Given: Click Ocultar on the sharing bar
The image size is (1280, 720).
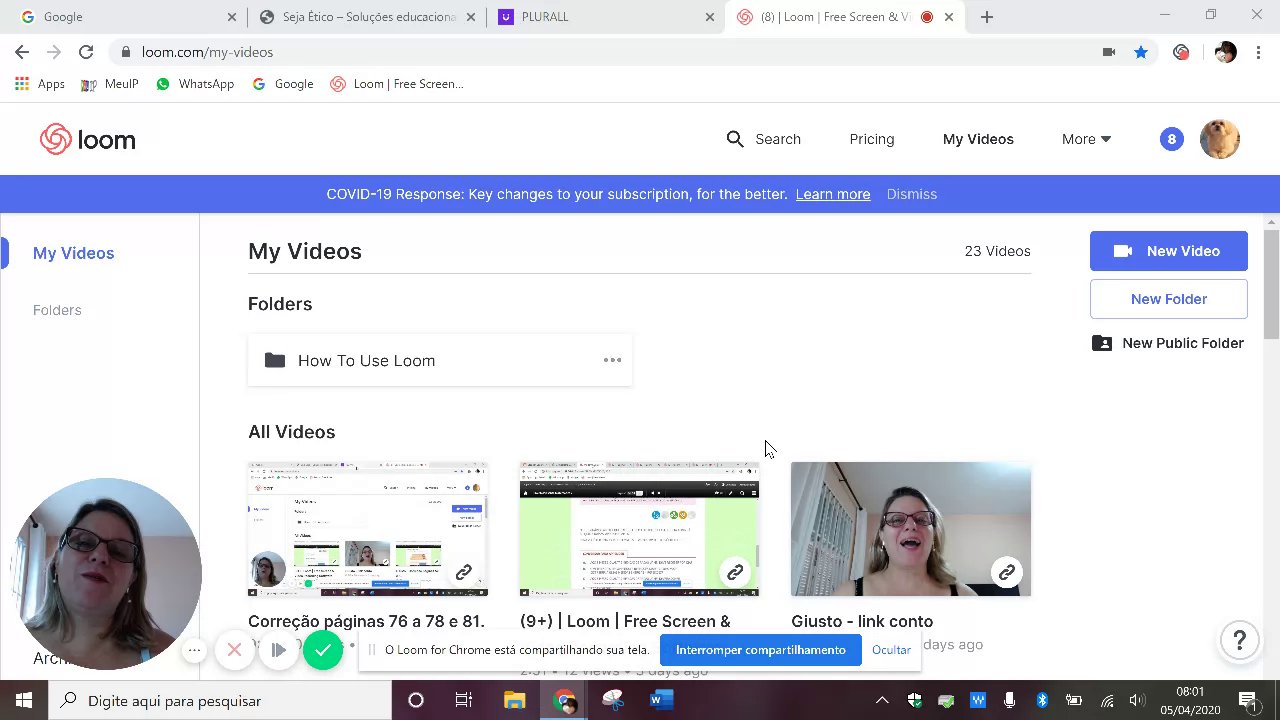Looking at the screenshot, I should click(891, 650).
